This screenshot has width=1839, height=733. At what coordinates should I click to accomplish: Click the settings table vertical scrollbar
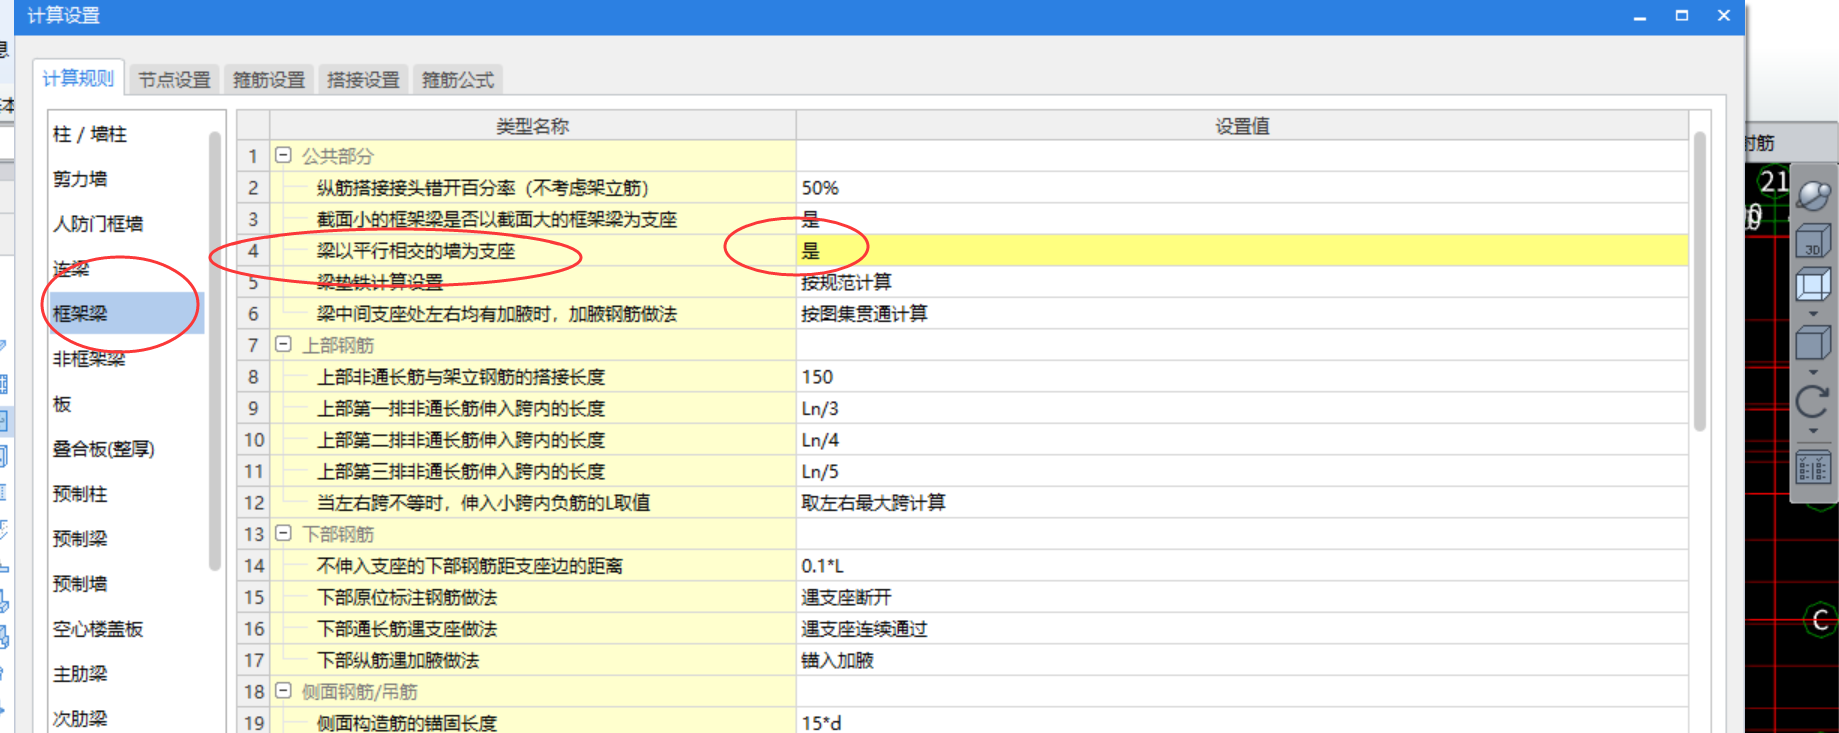point(1699,282)
